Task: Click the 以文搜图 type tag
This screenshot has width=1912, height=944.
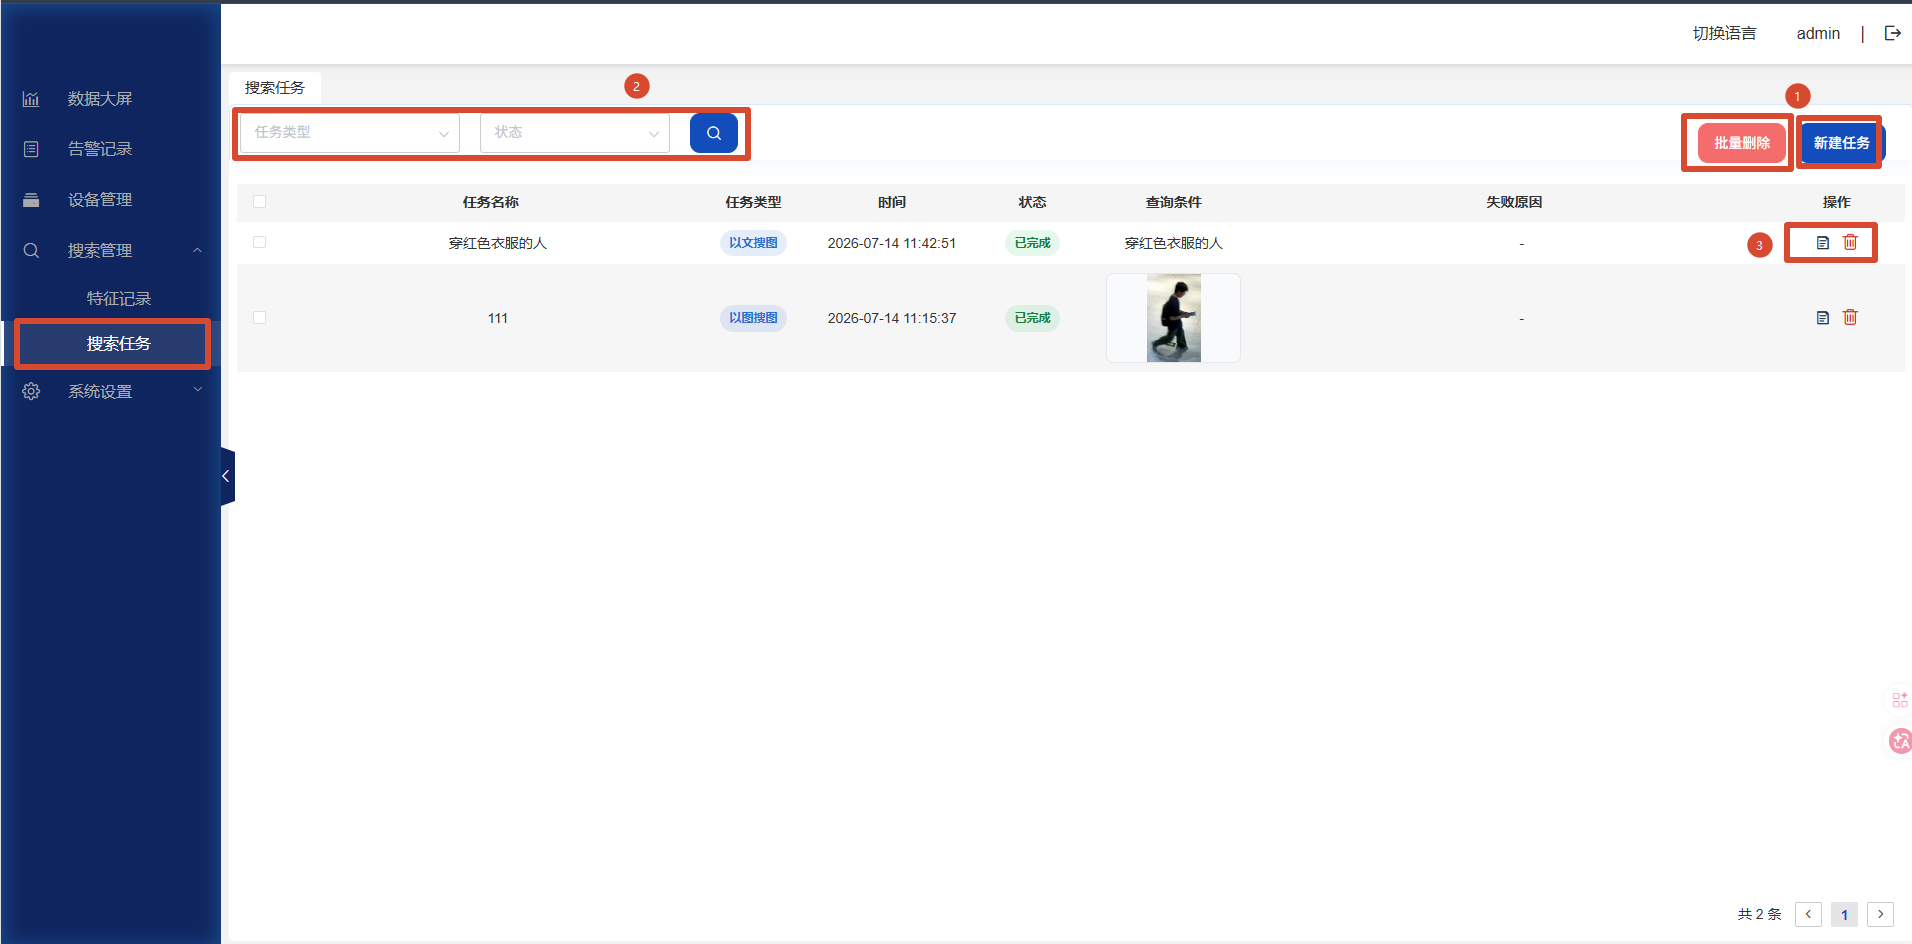Action: click(x=753, y=243)
